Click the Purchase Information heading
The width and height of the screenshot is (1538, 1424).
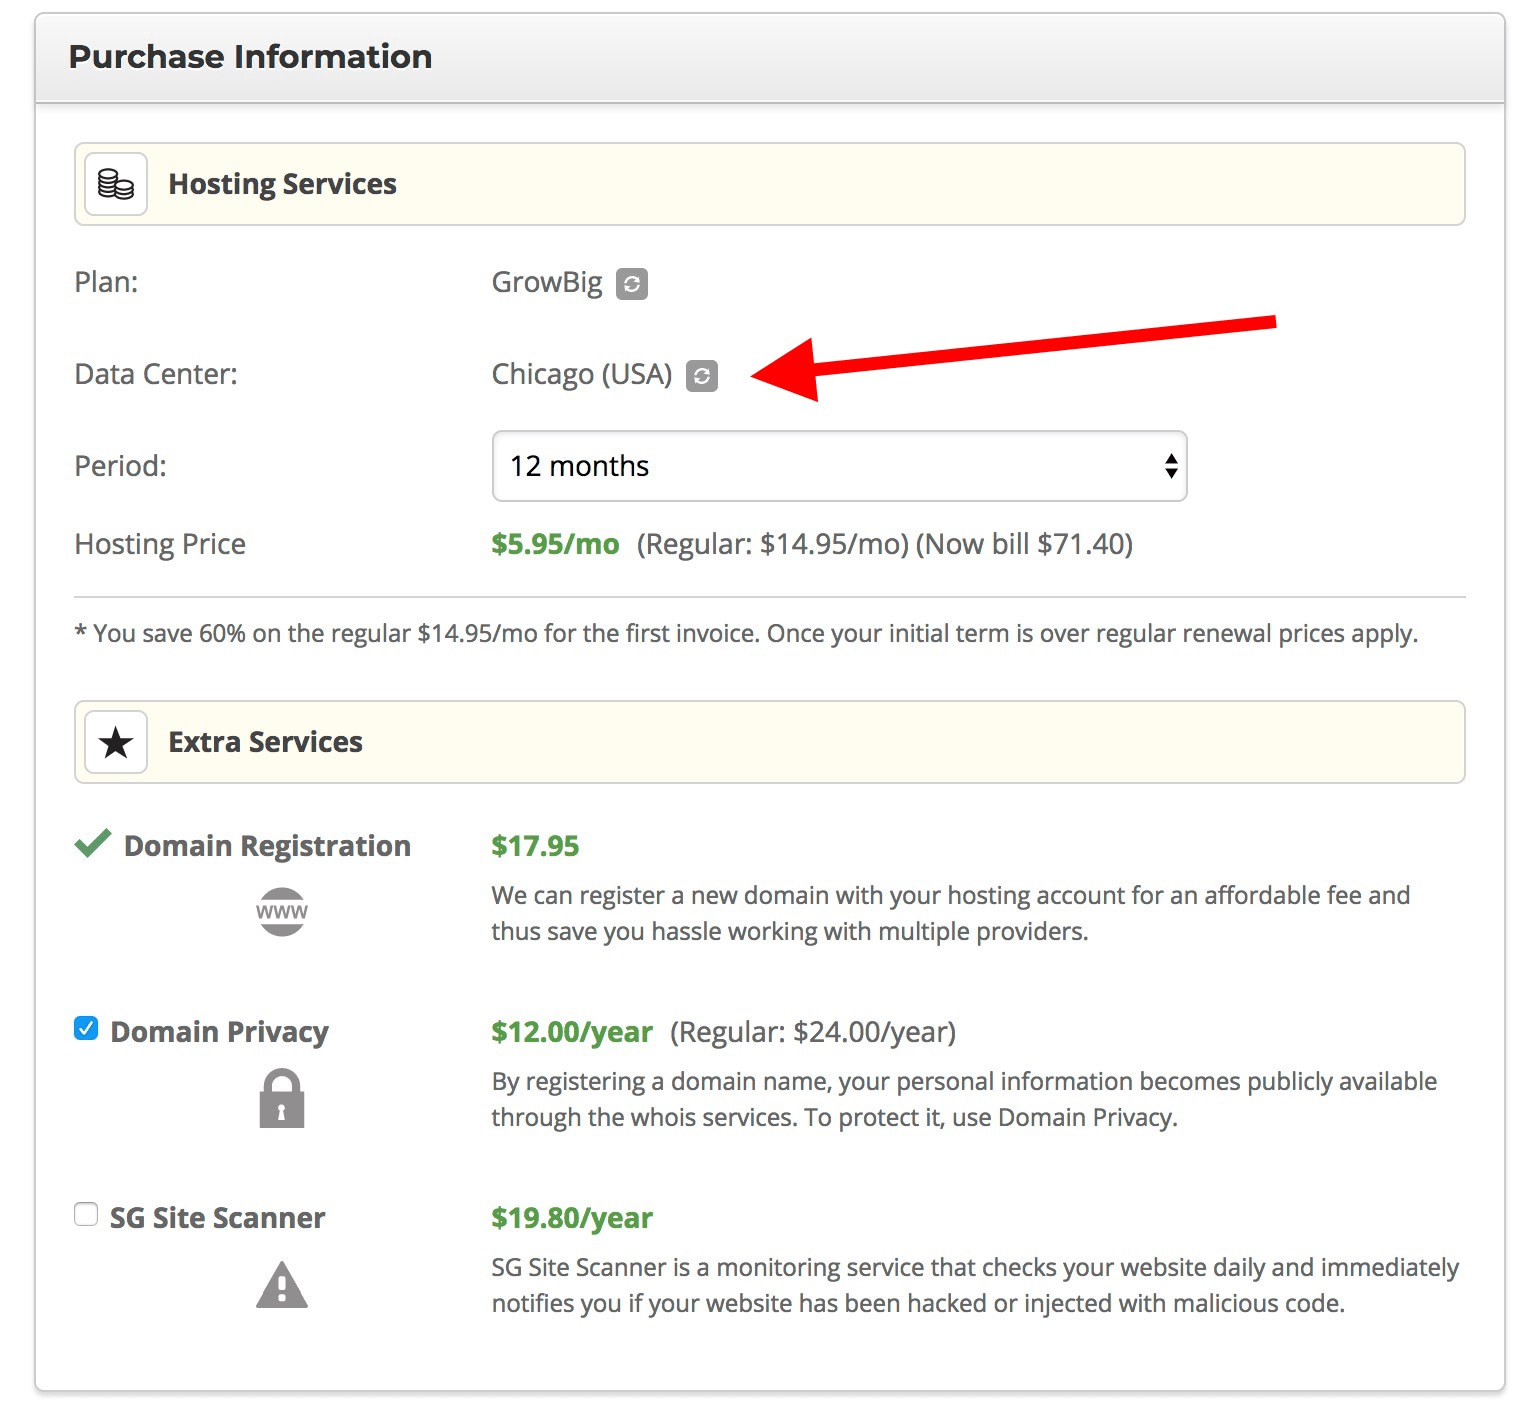250,57
